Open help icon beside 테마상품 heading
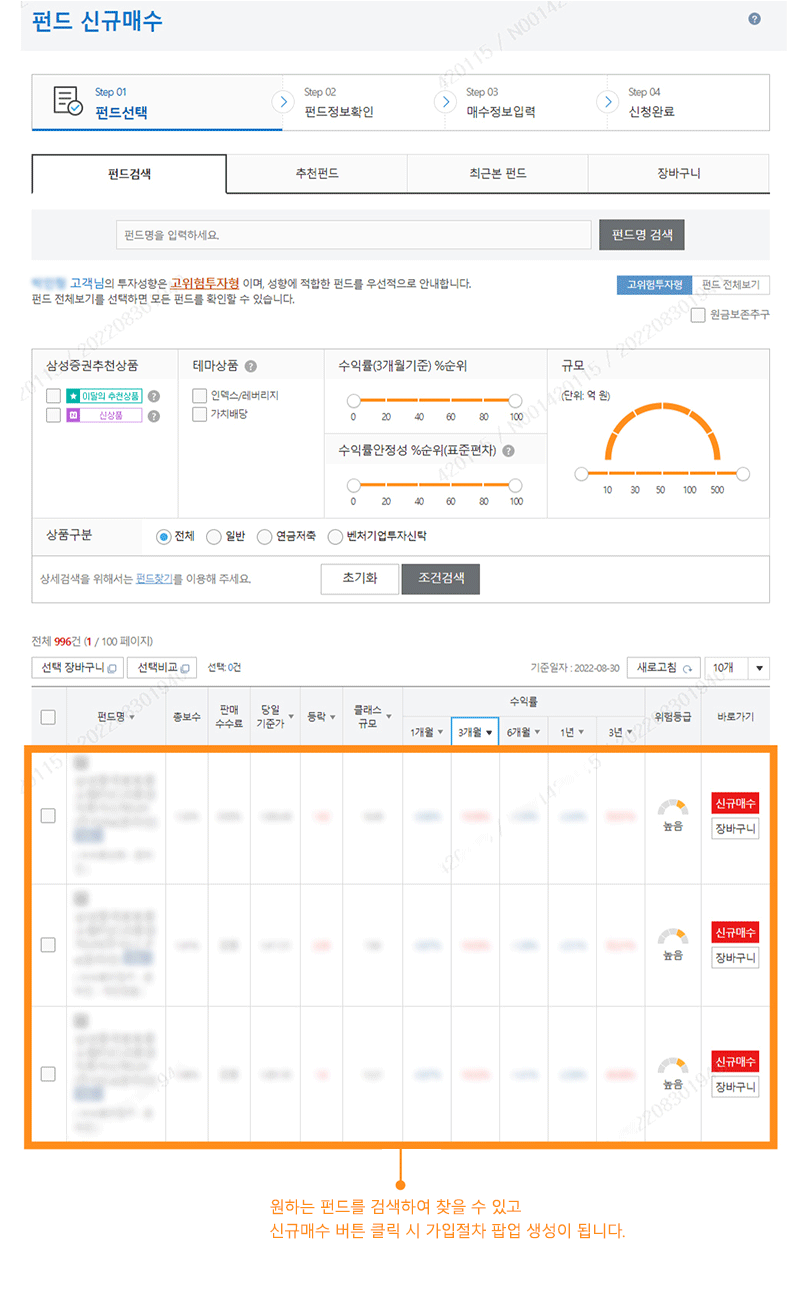The height and width of the screenshot is (1312, 800). click(250, 366)
